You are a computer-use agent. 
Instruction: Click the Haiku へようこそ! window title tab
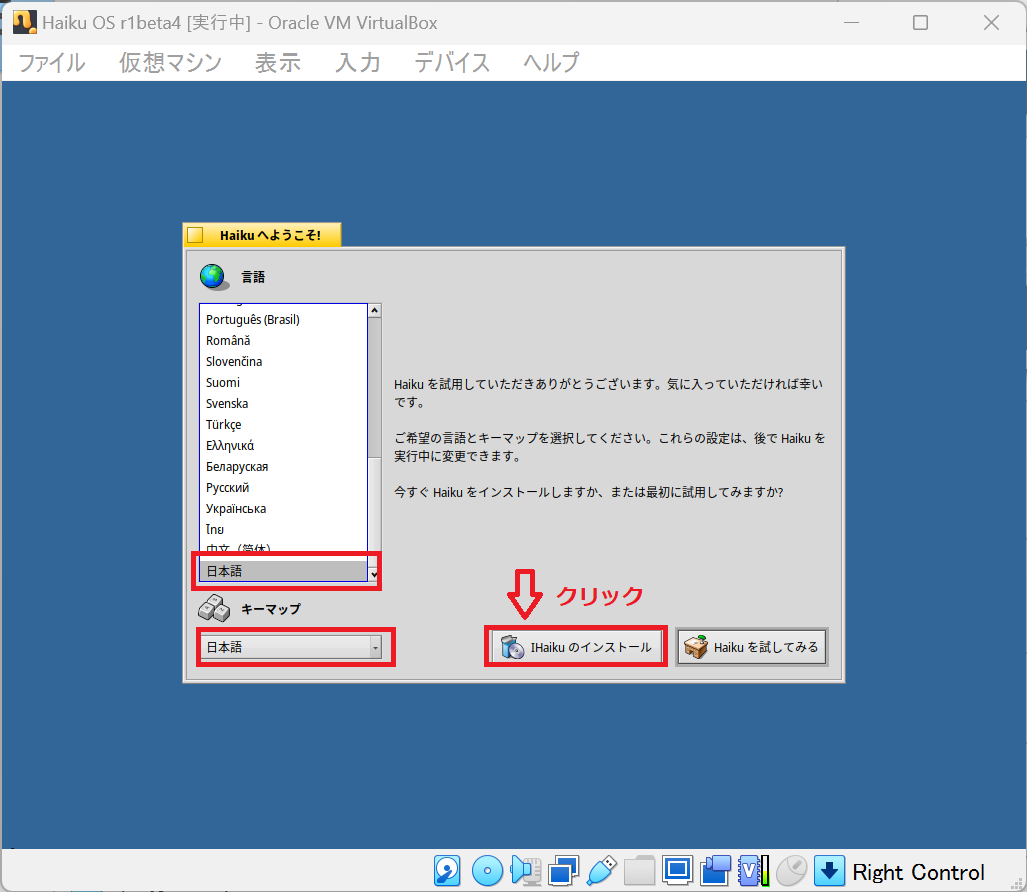(x=262, y=235)
